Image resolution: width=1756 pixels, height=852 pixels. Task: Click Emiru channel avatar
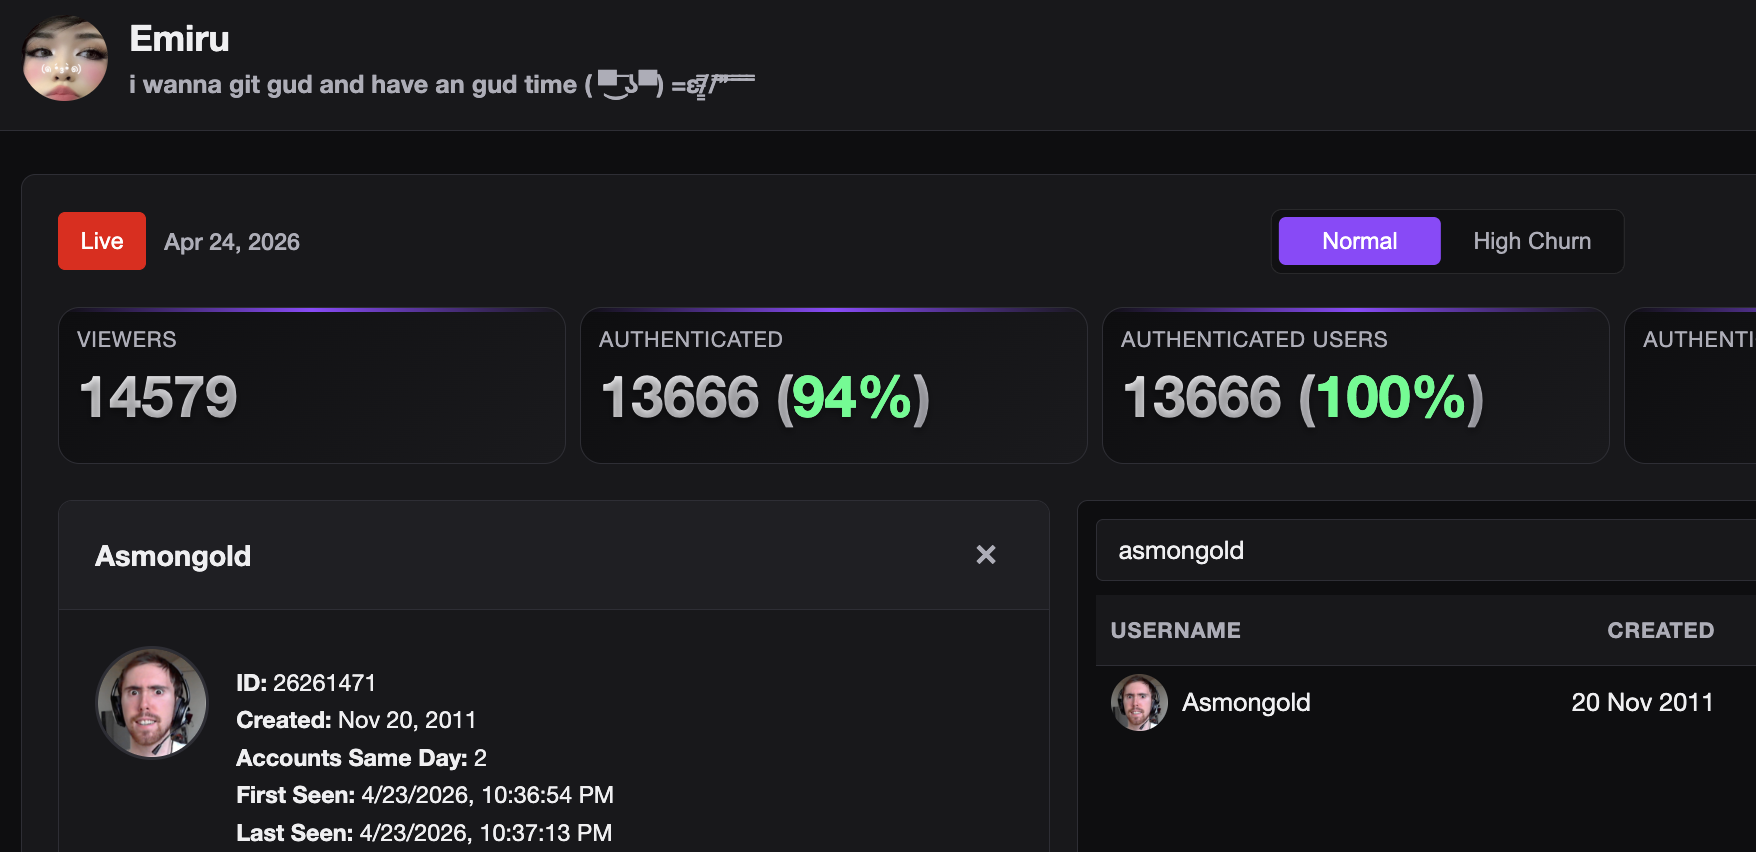pos(65,58)
